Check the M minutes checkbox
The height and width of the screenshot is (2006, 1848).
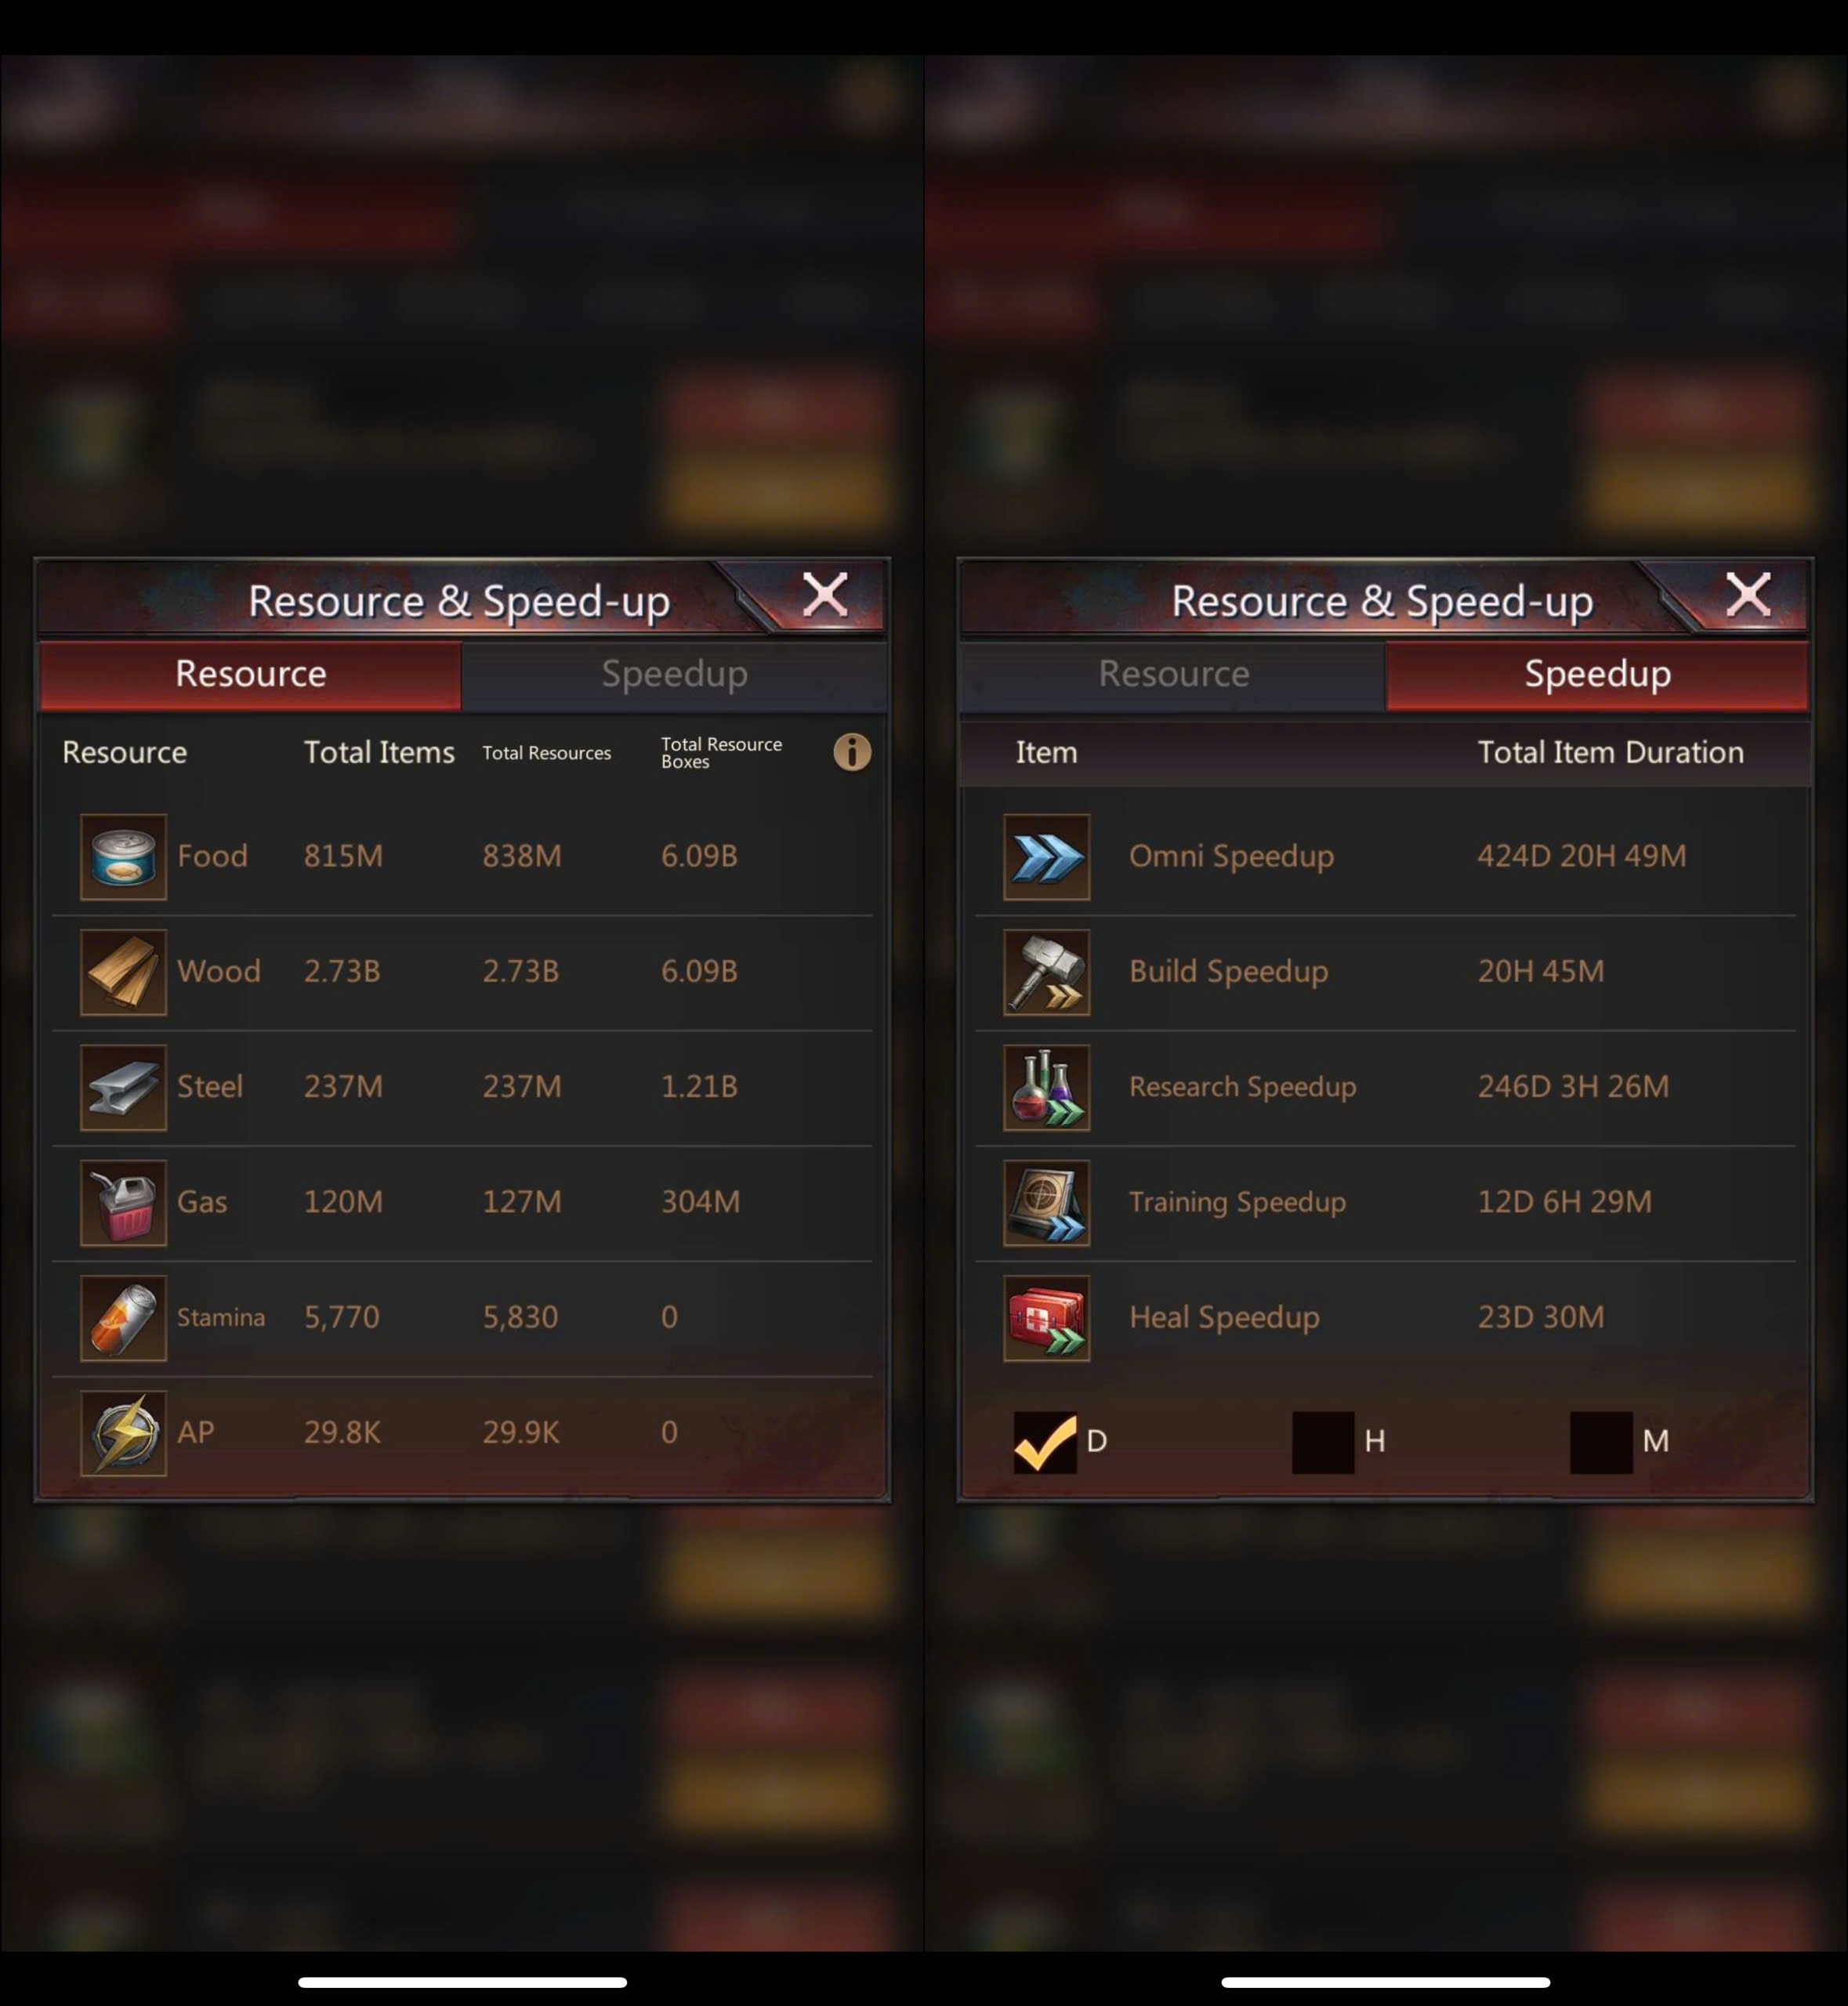pos(1601,1442)
